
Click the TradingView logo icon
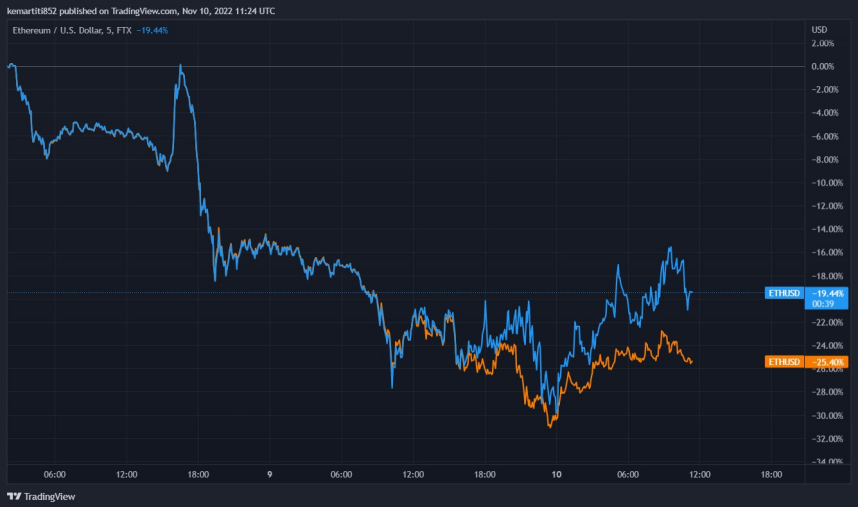(14, 497)
